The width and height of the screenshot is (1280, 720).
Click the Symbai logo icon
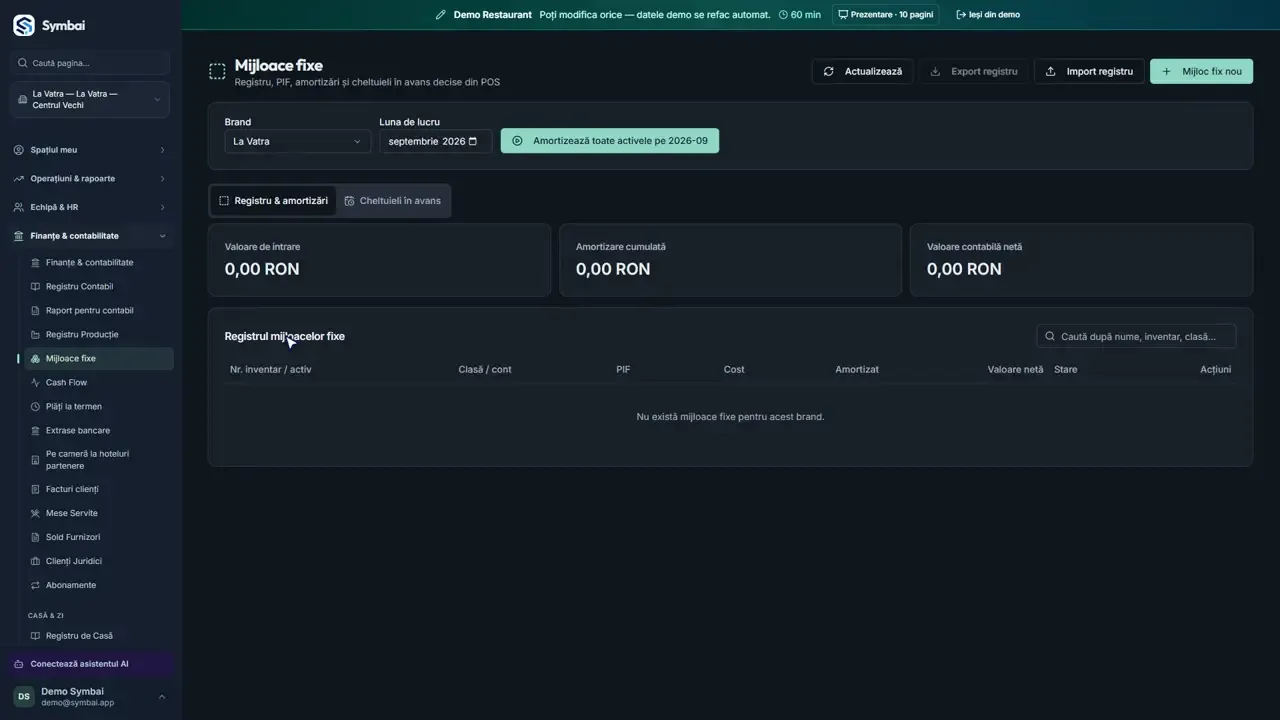23,25
